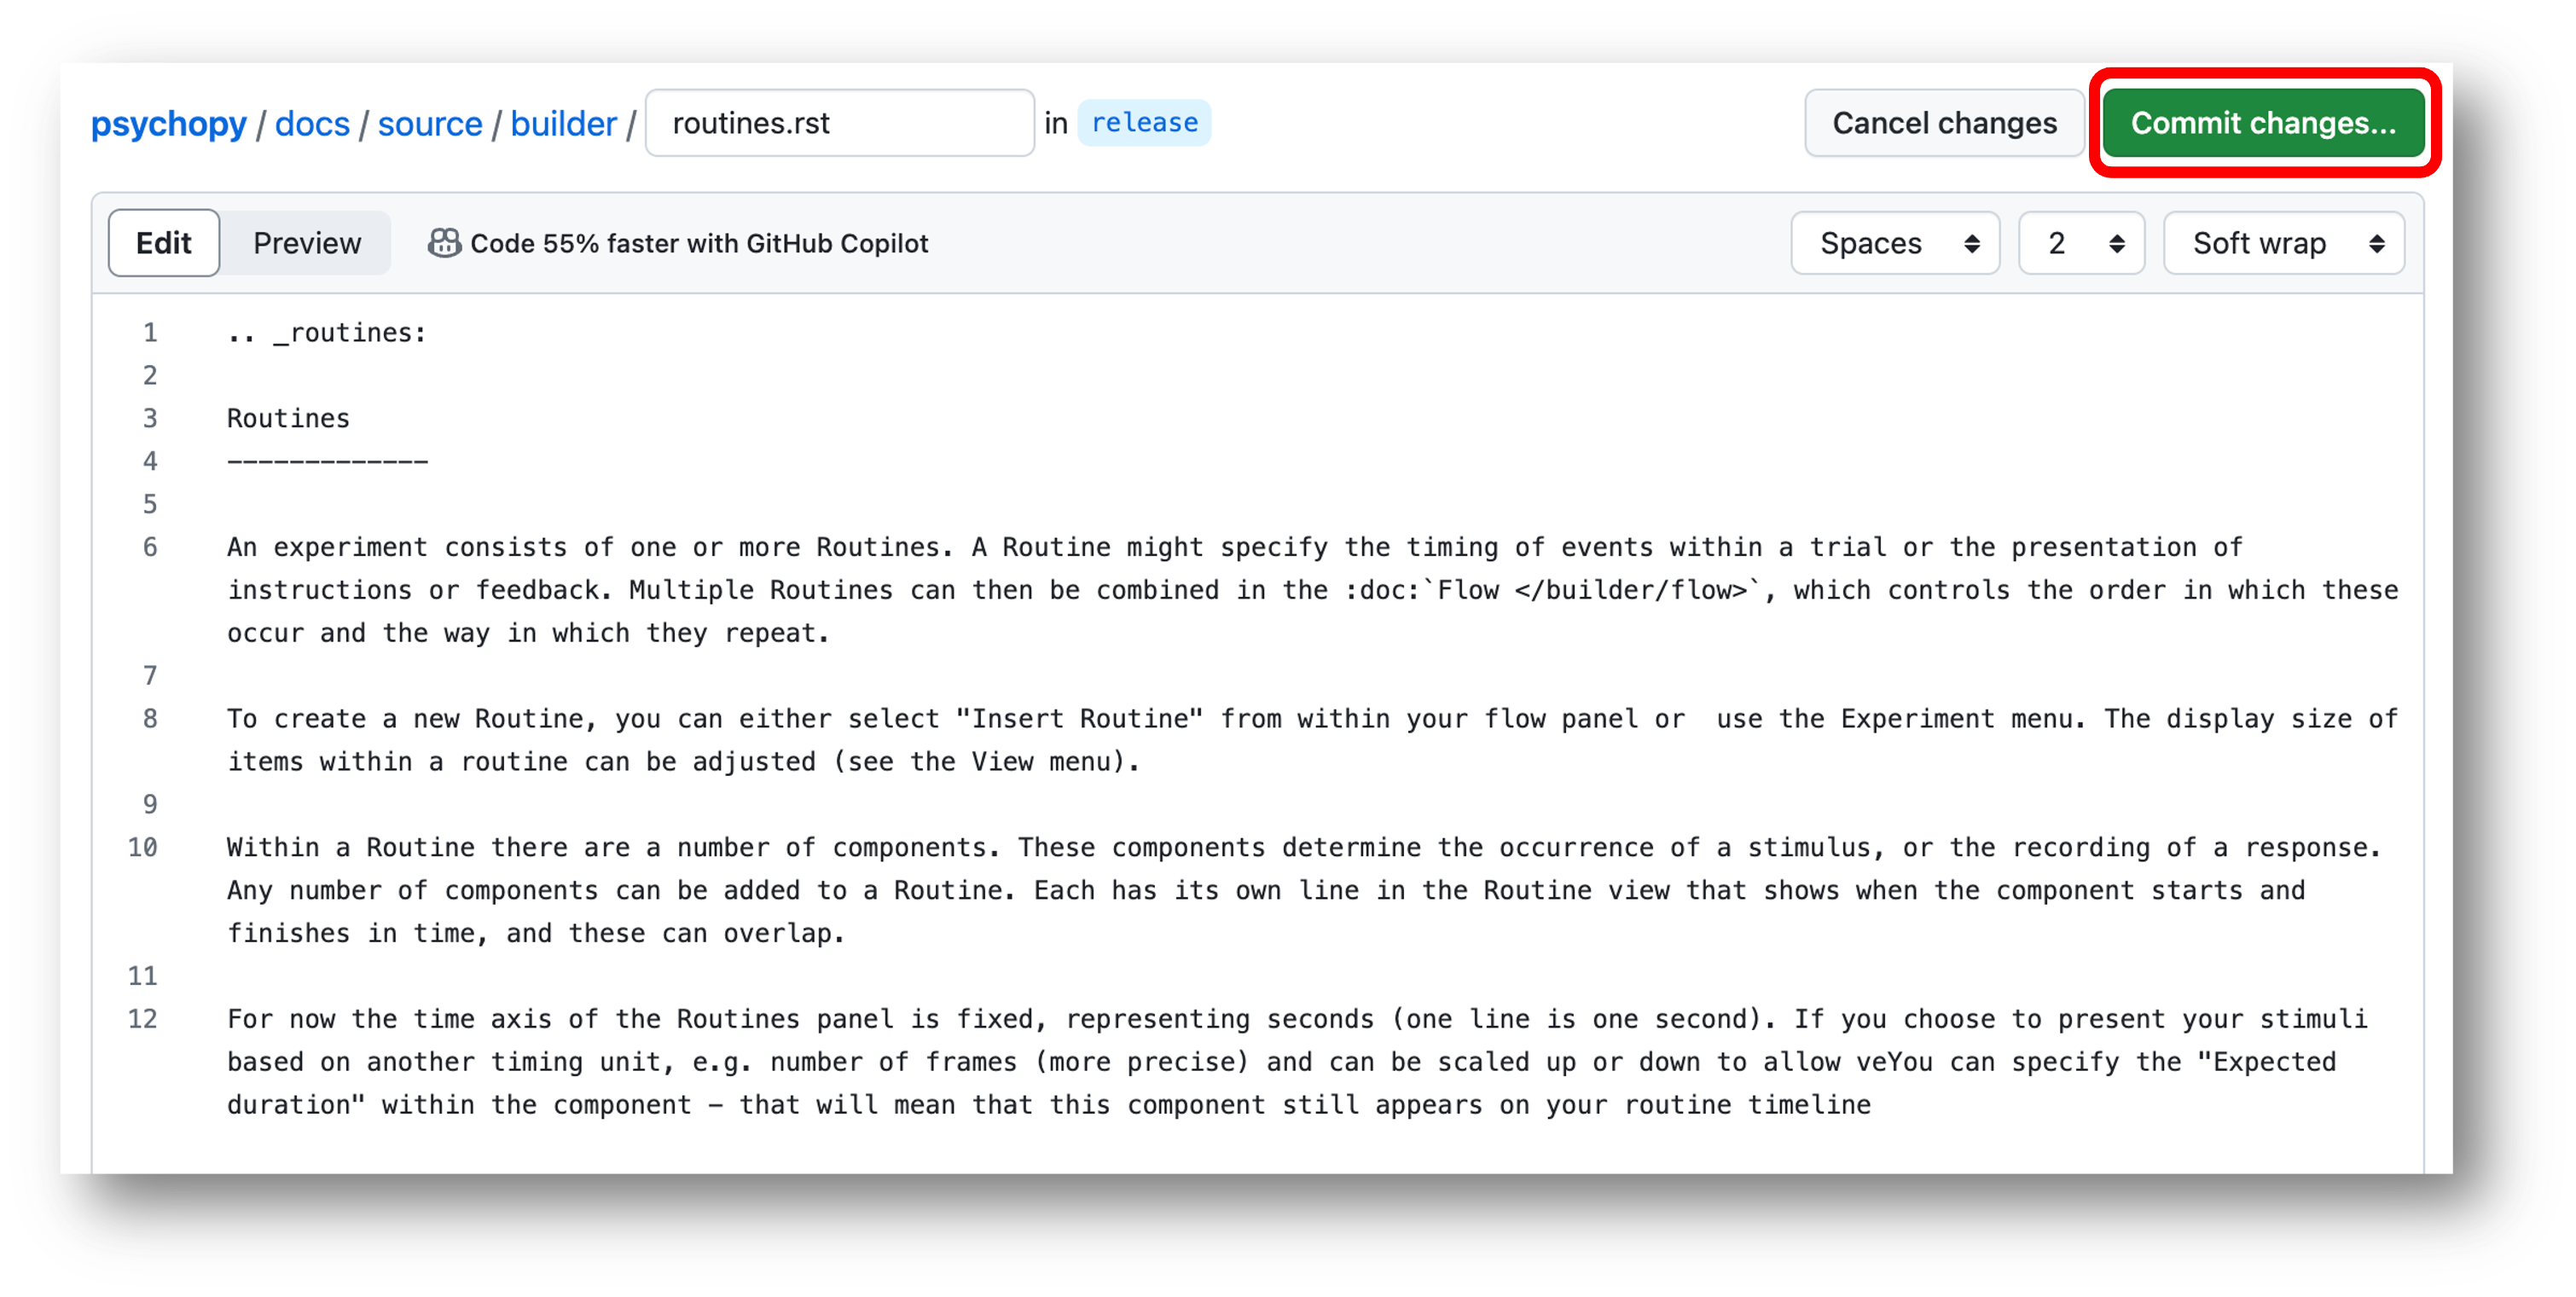The height and width of the screenshot is (1297, 2576).
Task: Select the Edit tab
Action: 164,243
